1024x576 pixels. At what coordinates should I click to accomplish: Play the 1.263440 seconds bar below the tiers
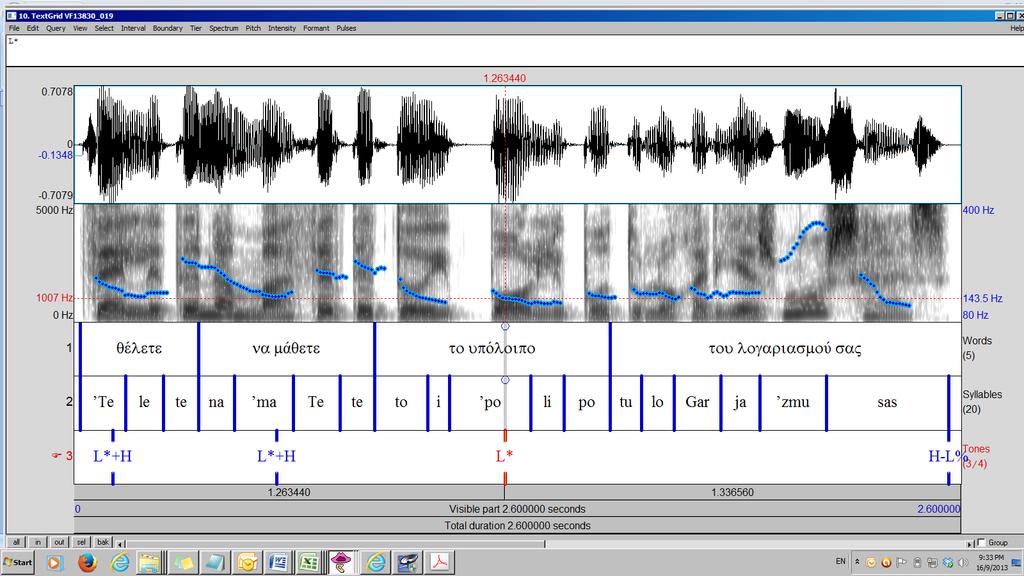[289, 492]
